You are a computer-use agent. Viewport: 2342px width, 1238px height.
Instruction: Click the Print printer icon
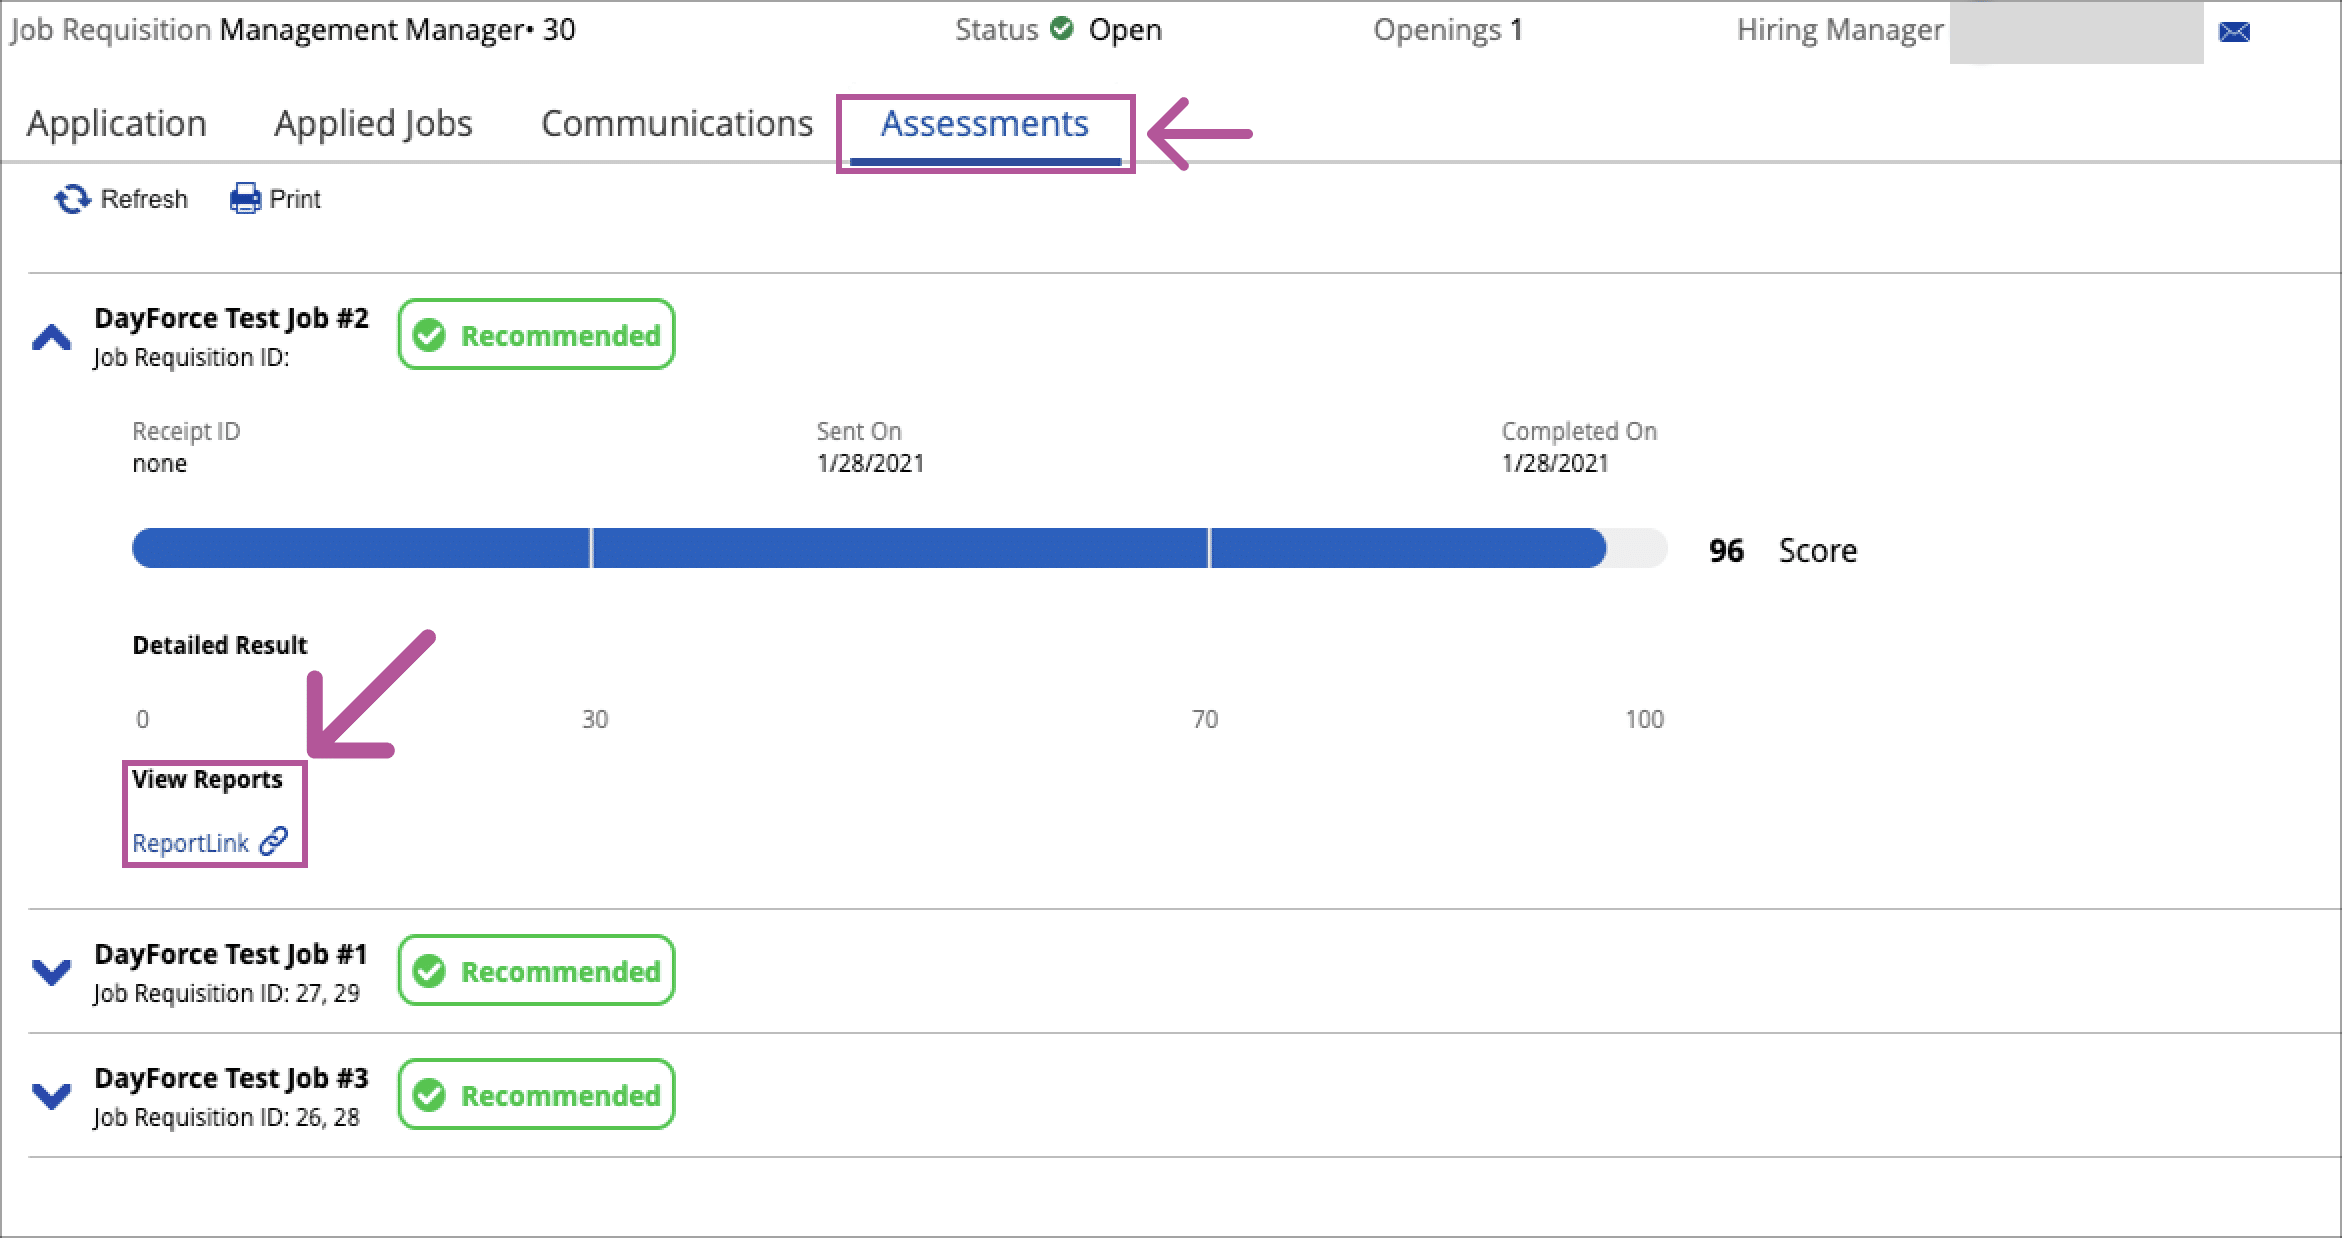[x=245, y=199]
